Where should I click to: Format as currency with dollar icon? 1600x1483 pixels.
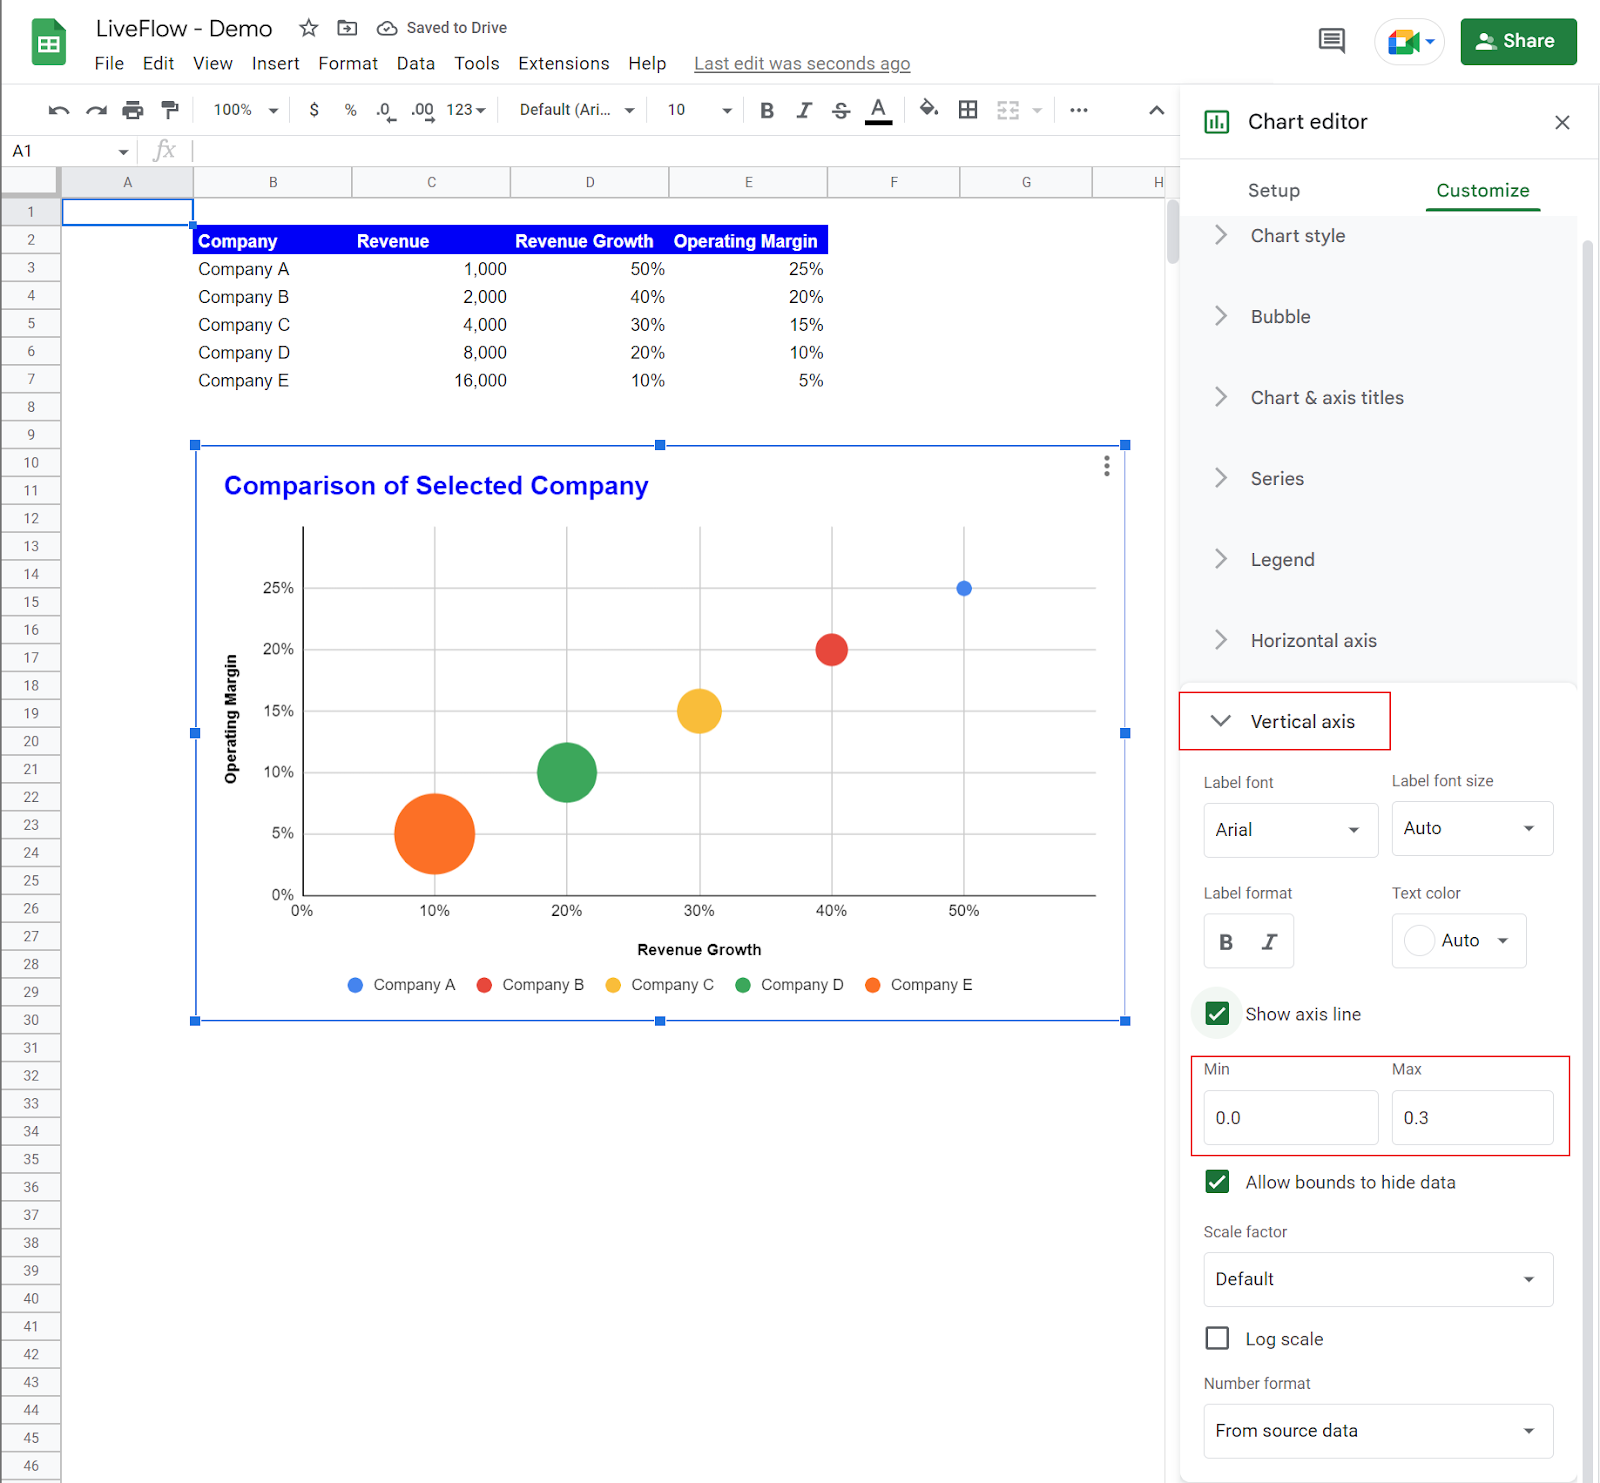314,110
